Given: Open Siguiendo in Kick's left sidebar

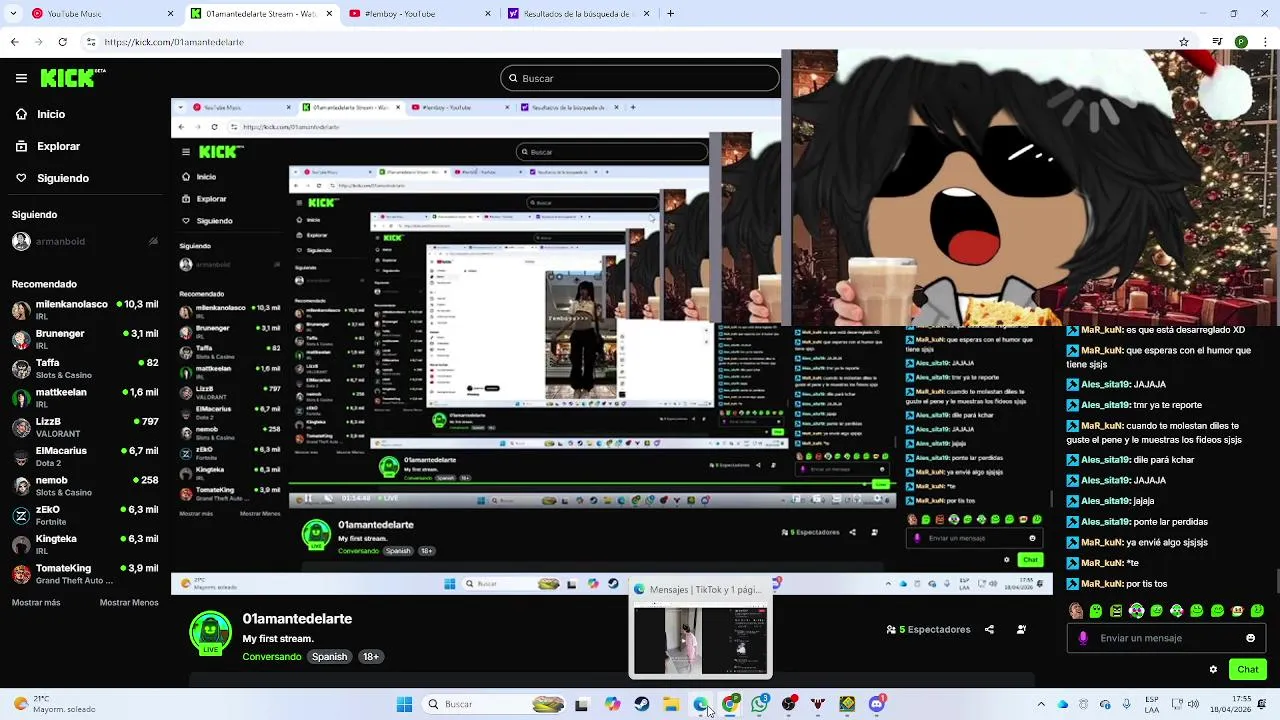Looking at the screenshot, I should point(51,178).
